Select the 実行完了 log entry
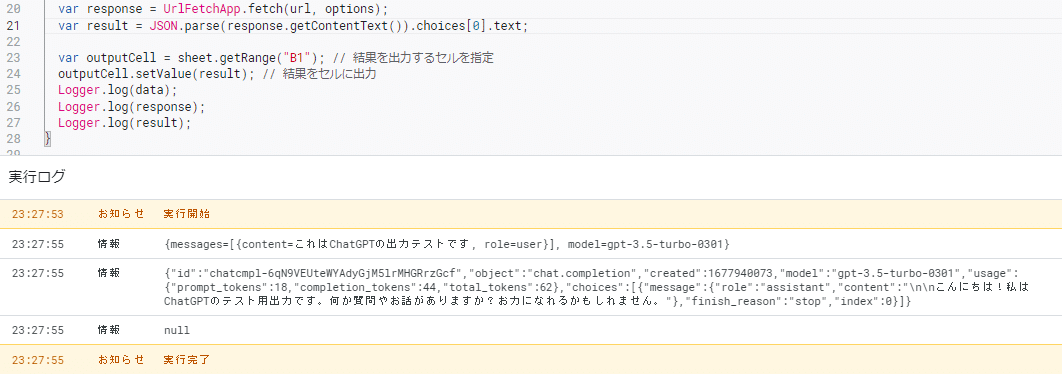 pyautogui.click(x=531, y=360)
